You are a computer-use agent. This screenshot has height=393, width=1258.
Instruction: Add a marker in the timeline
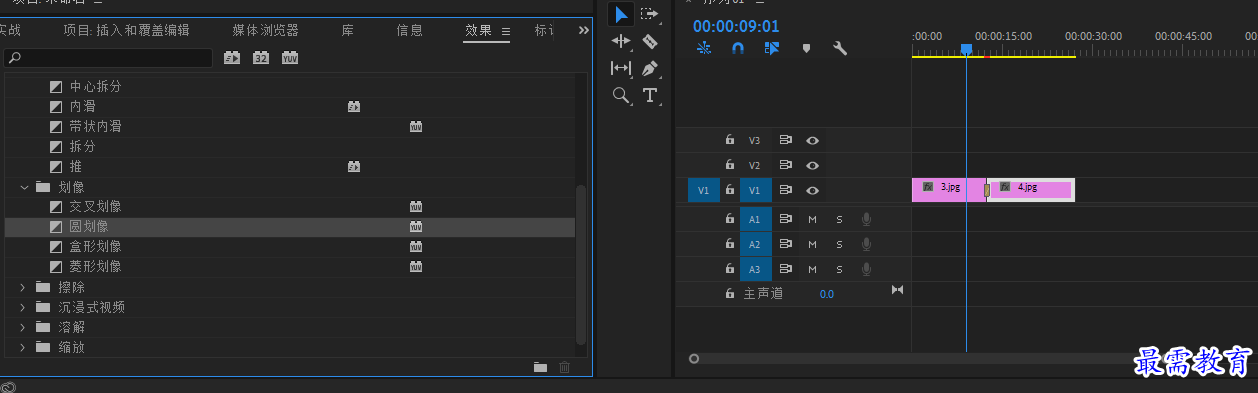click(x=806, y=47)
